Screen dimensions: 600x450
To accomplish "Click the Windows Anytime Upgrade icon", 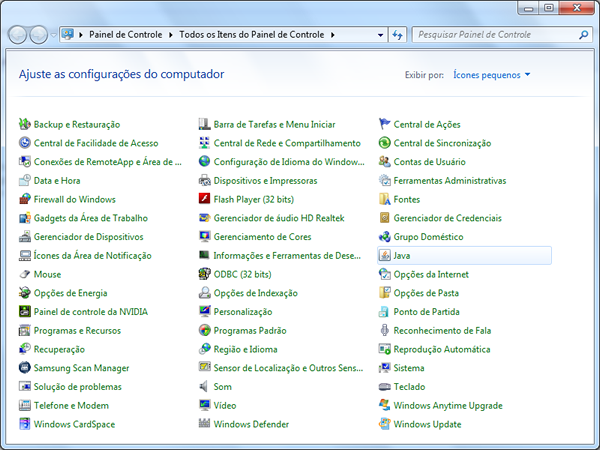I will tap(385, 406).
